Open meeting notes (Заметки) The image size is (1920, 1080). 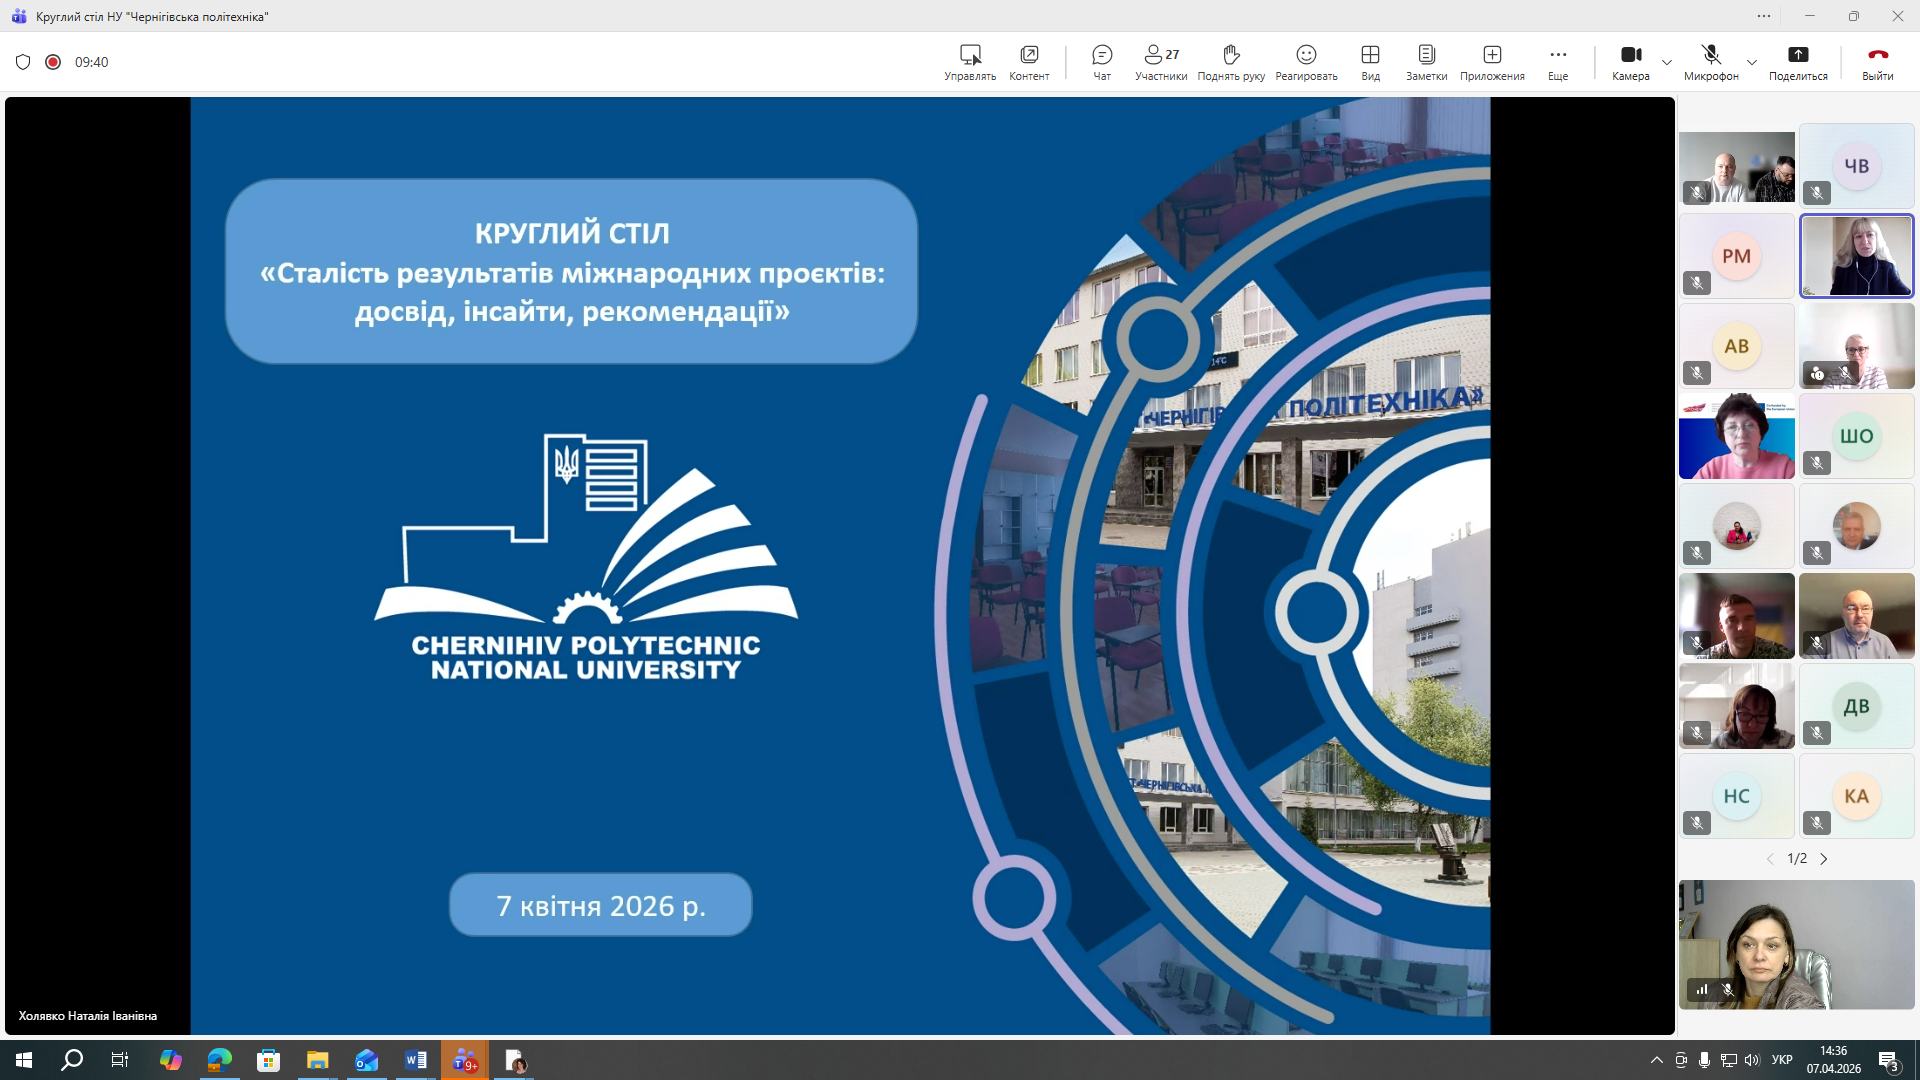click(x=1426, y=60)
